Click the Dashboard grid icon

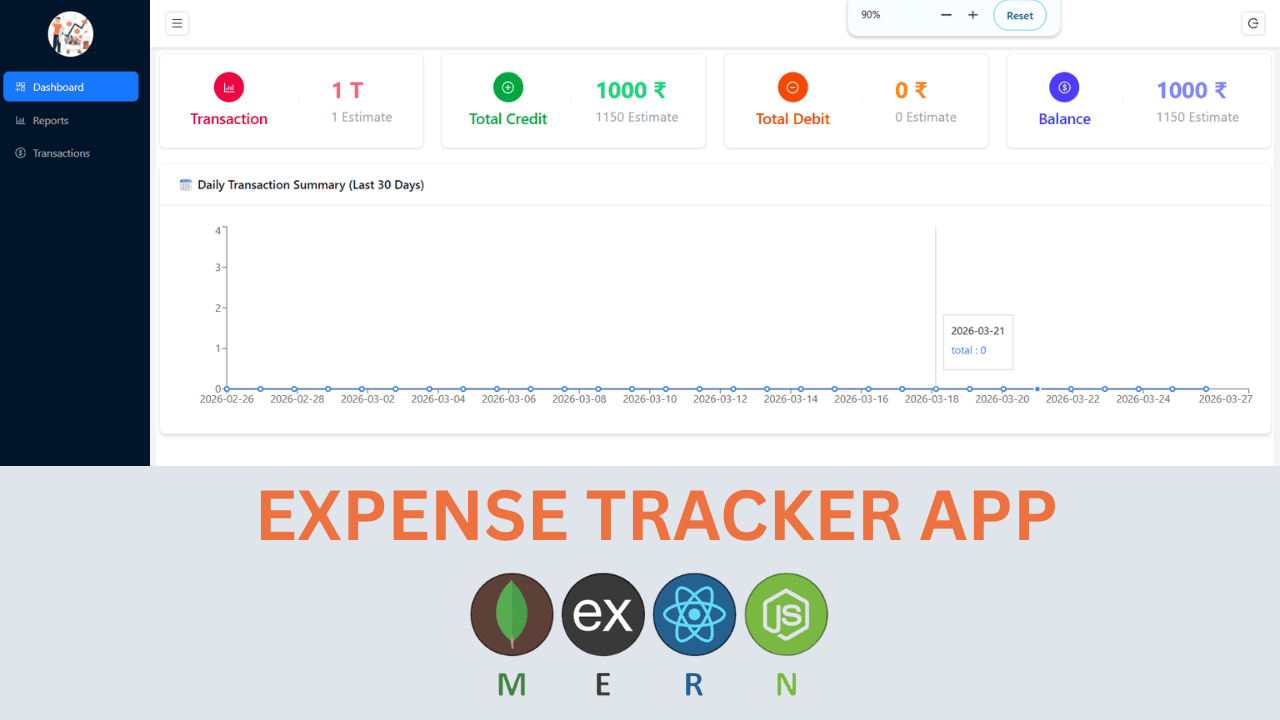coord(21,86)
